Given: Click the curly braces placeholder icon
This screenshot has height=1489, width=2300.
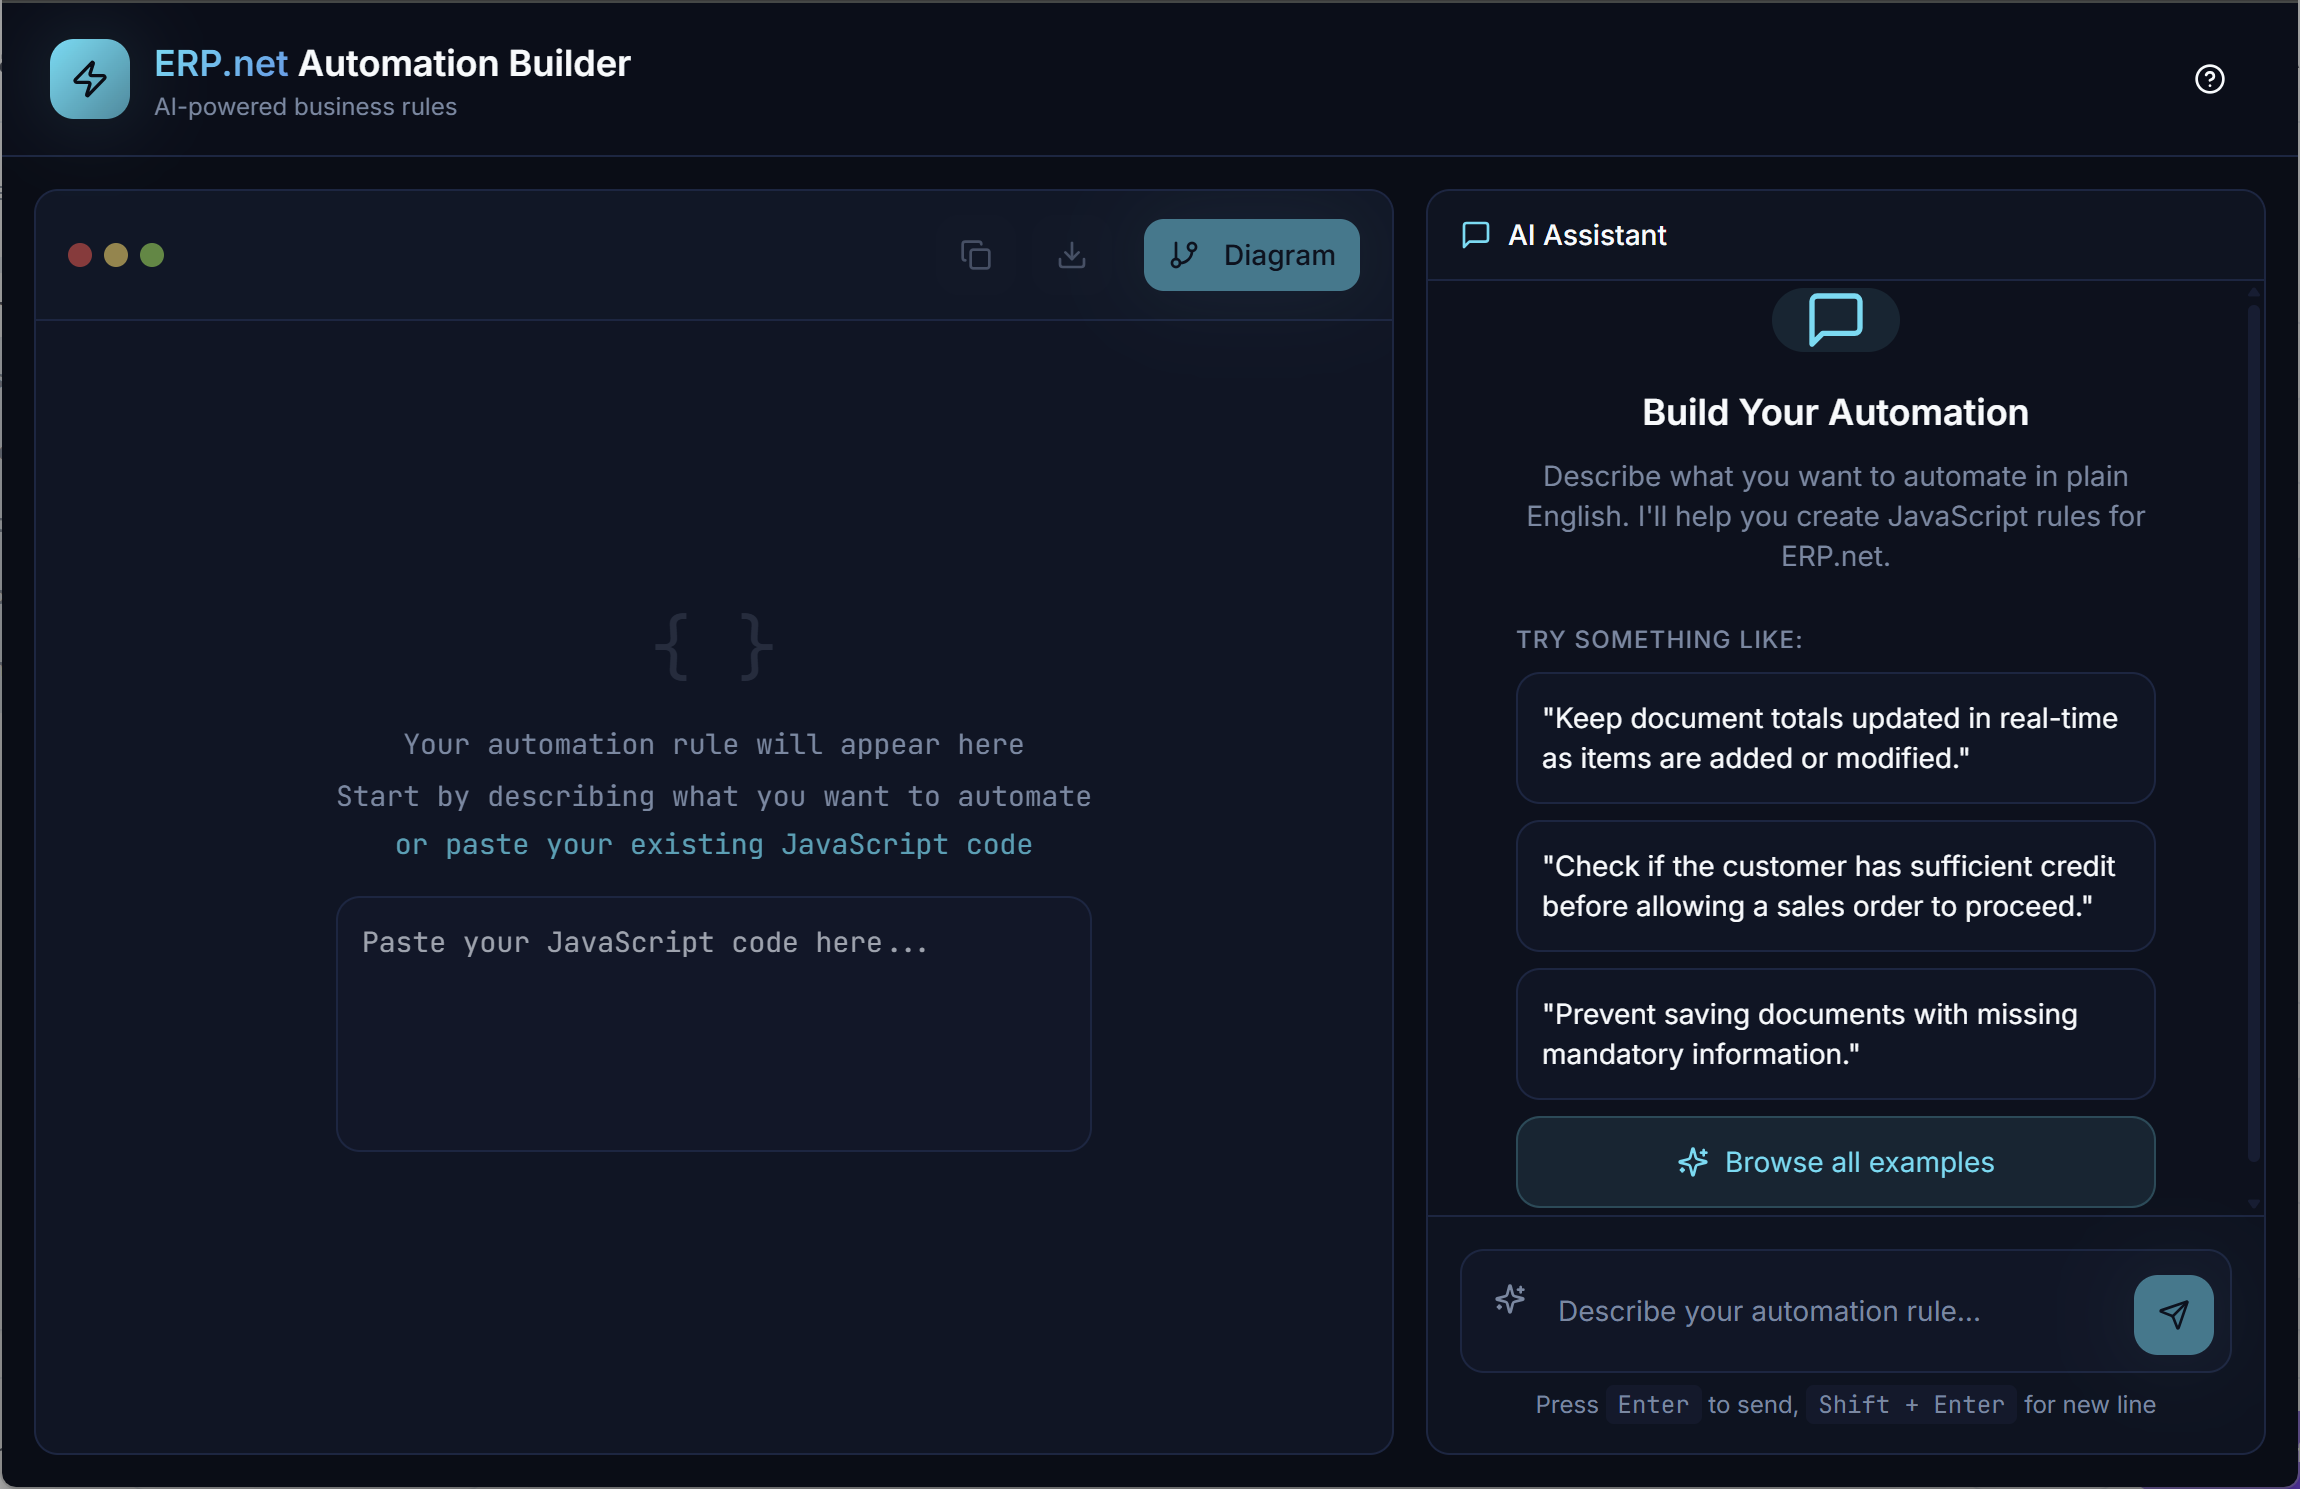Looking at the screenshot, I should 714,647.
